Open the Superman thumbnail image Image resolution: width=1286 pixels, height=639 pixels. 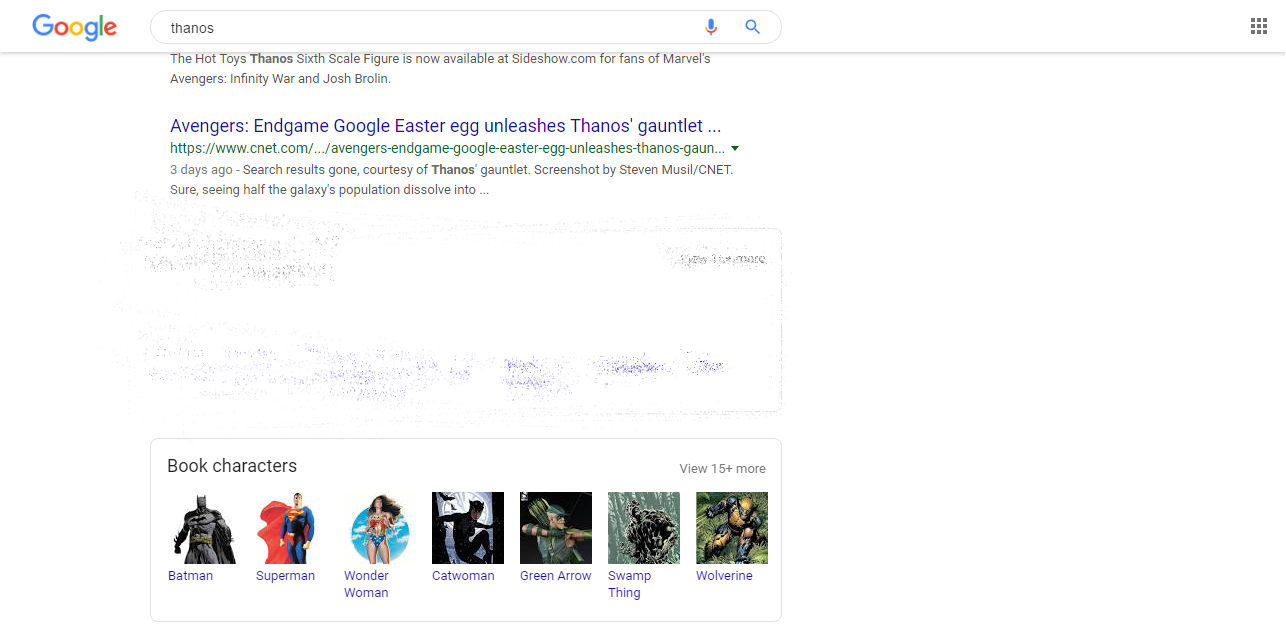292,528
